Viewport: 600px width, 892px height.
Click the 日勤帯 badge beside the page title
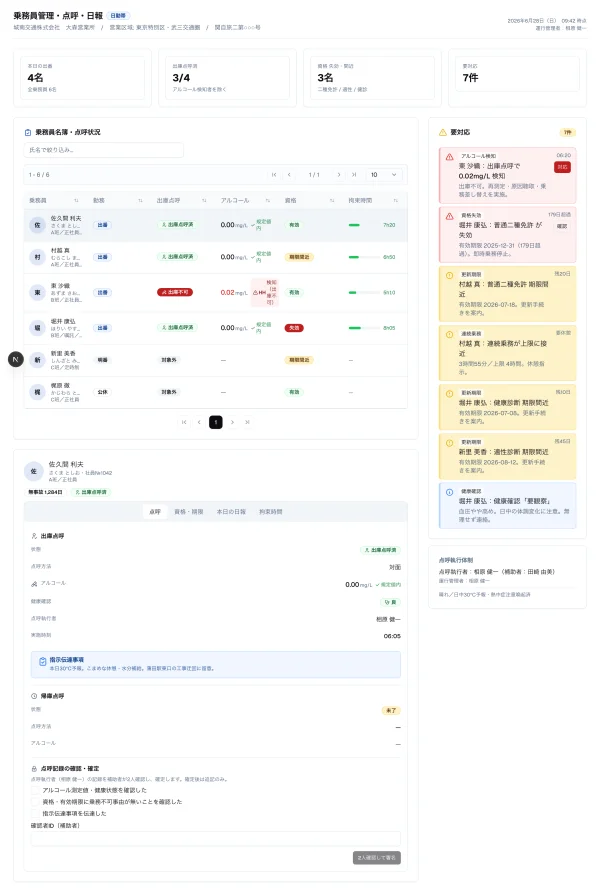[119, 16]
